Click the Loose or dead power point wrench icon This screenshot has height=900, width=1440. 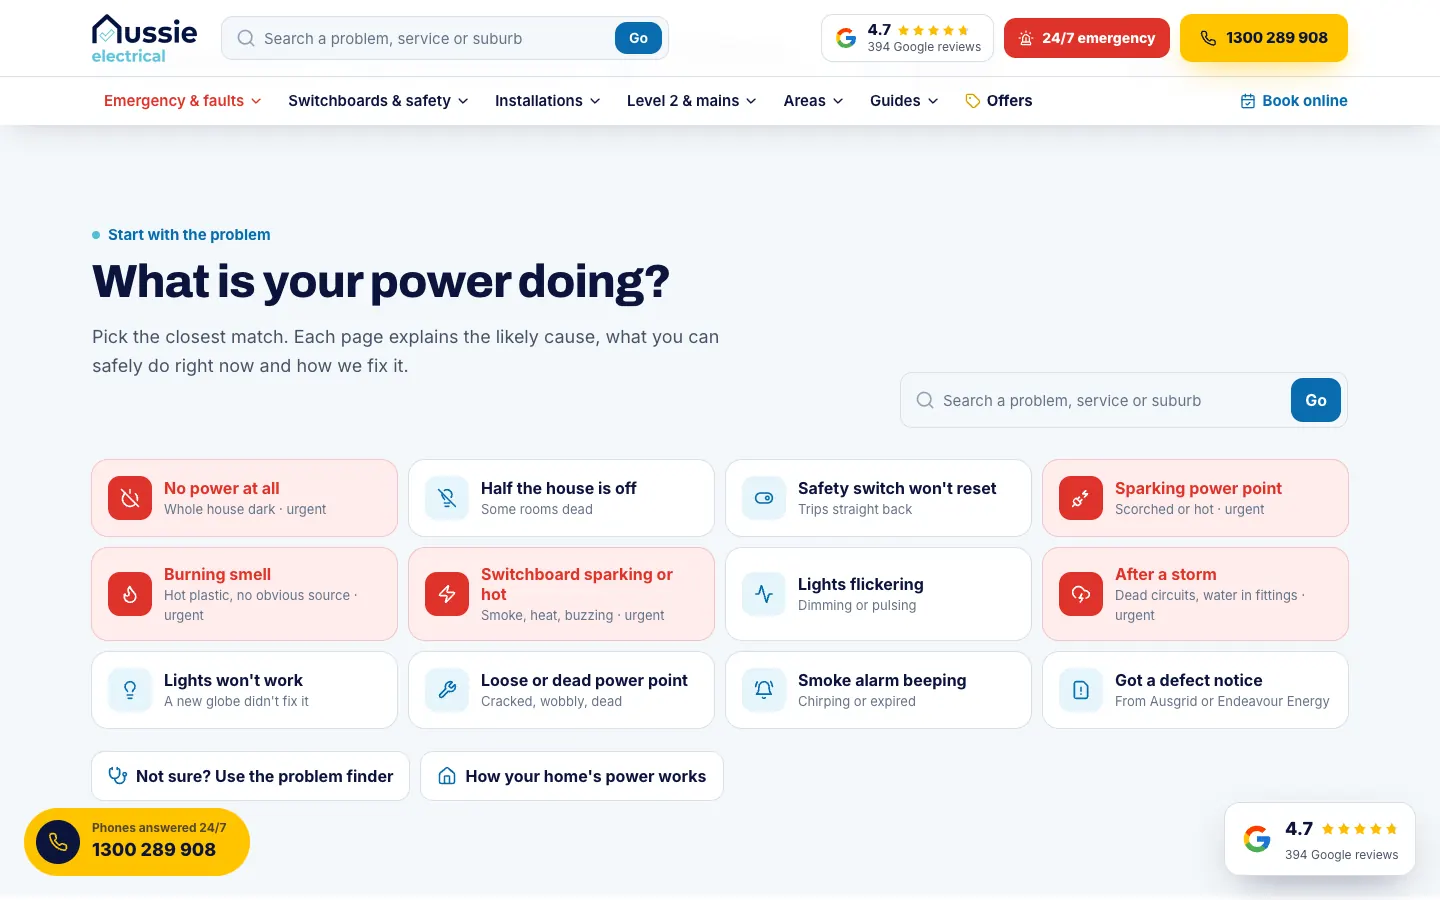coord(447,690)
